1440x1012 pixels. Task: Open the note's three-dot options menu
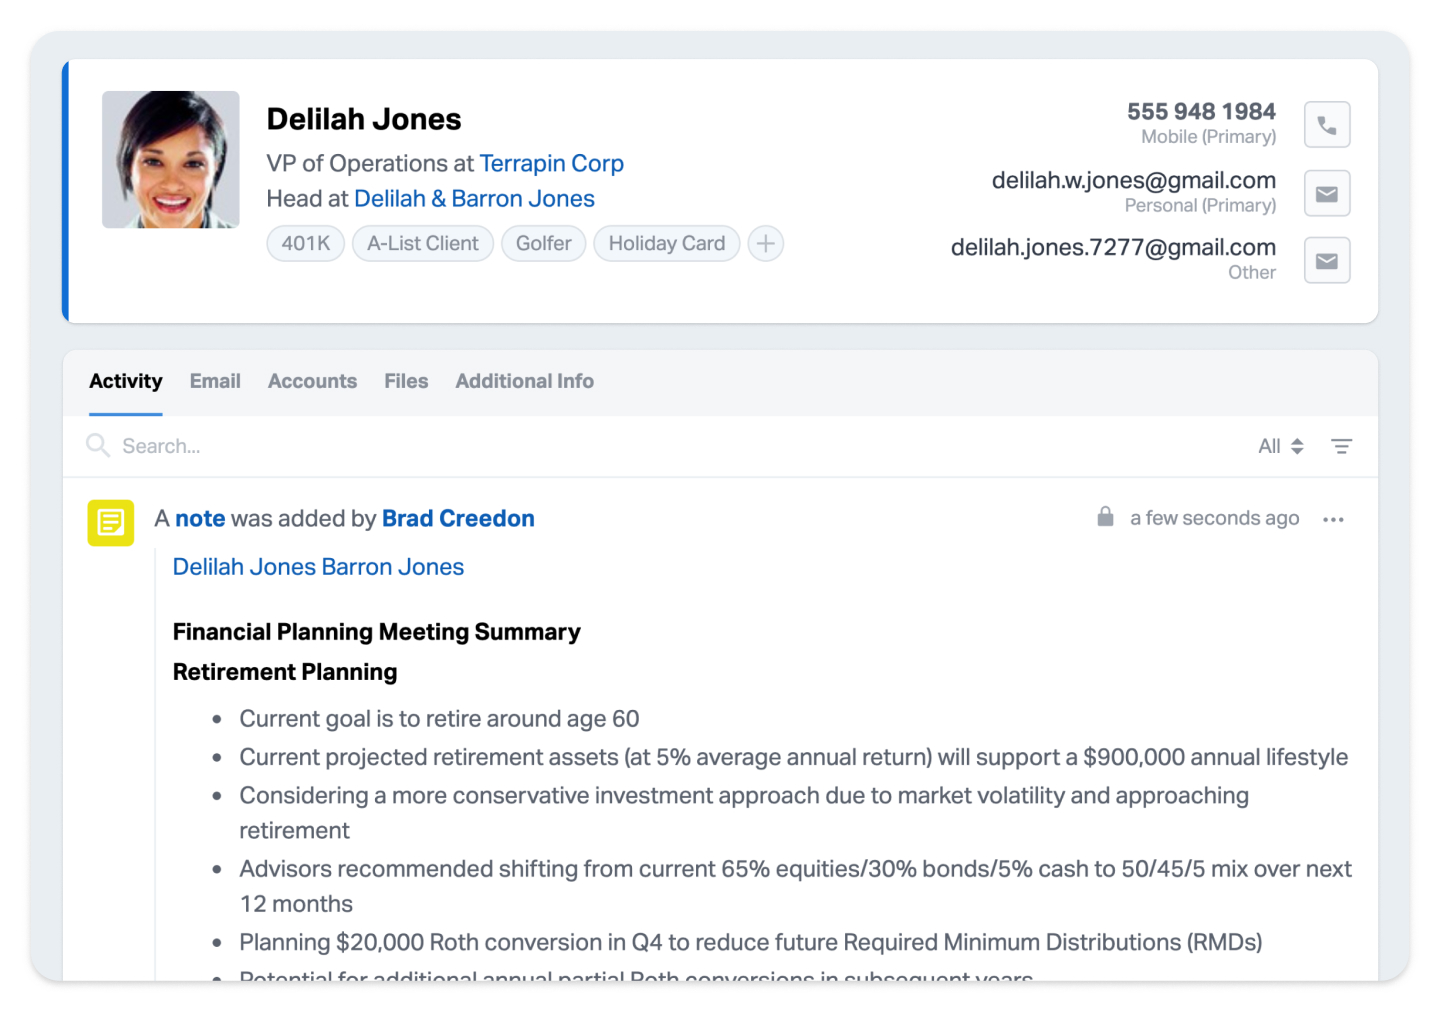click(x=1332, y=520)
